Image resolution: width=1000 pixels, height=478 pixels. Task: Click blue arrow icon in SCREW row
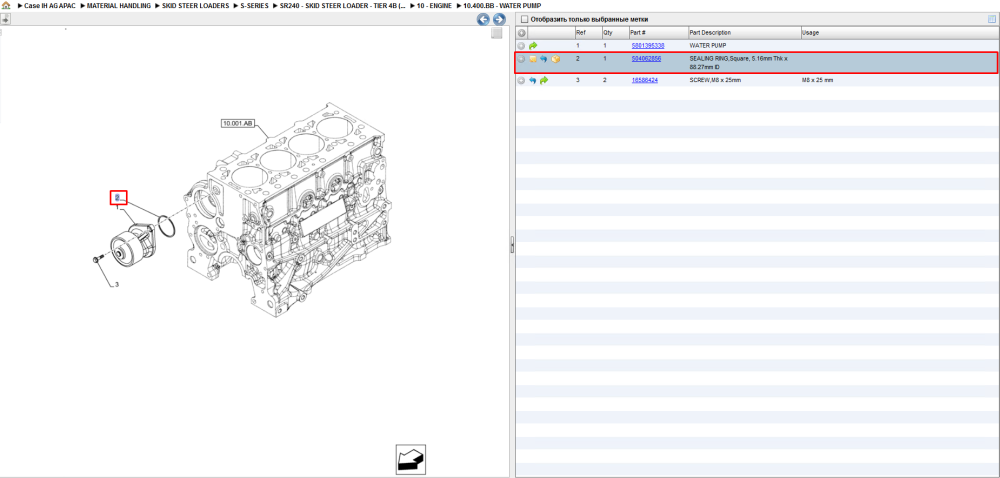point(533,80)
